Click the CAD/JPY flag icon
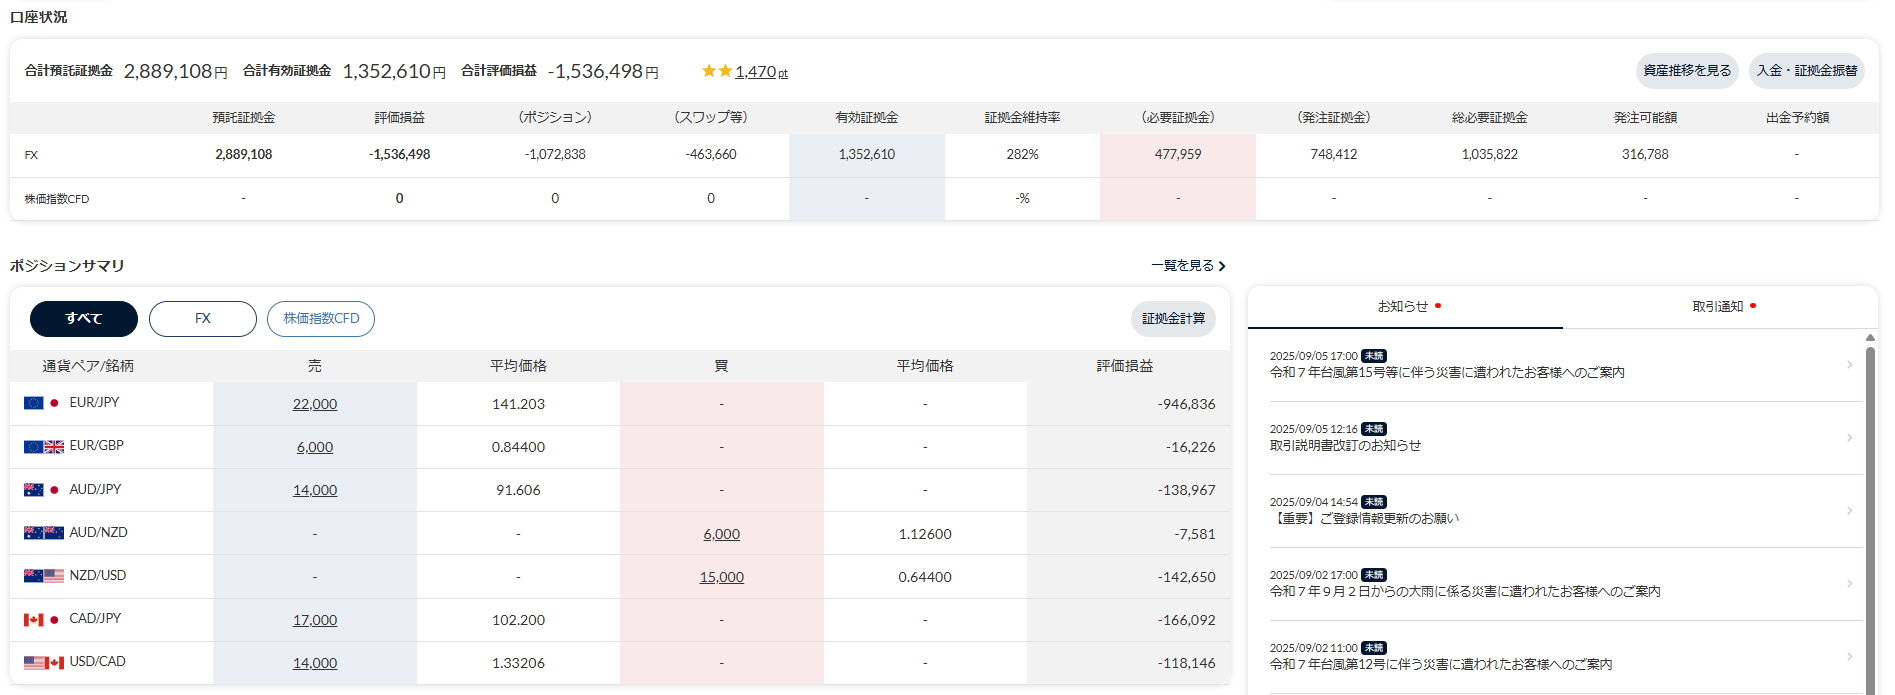Viewport: 1895px width, 695px height. click(43, 619)
